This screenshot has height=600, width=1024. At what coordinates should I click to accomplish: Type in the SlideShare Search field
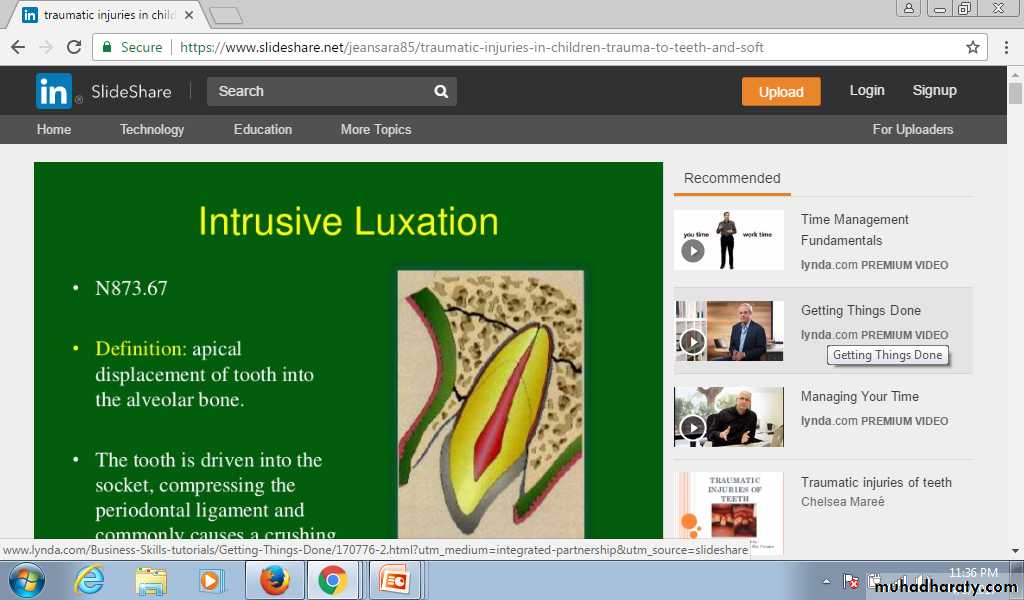[318, 91]
